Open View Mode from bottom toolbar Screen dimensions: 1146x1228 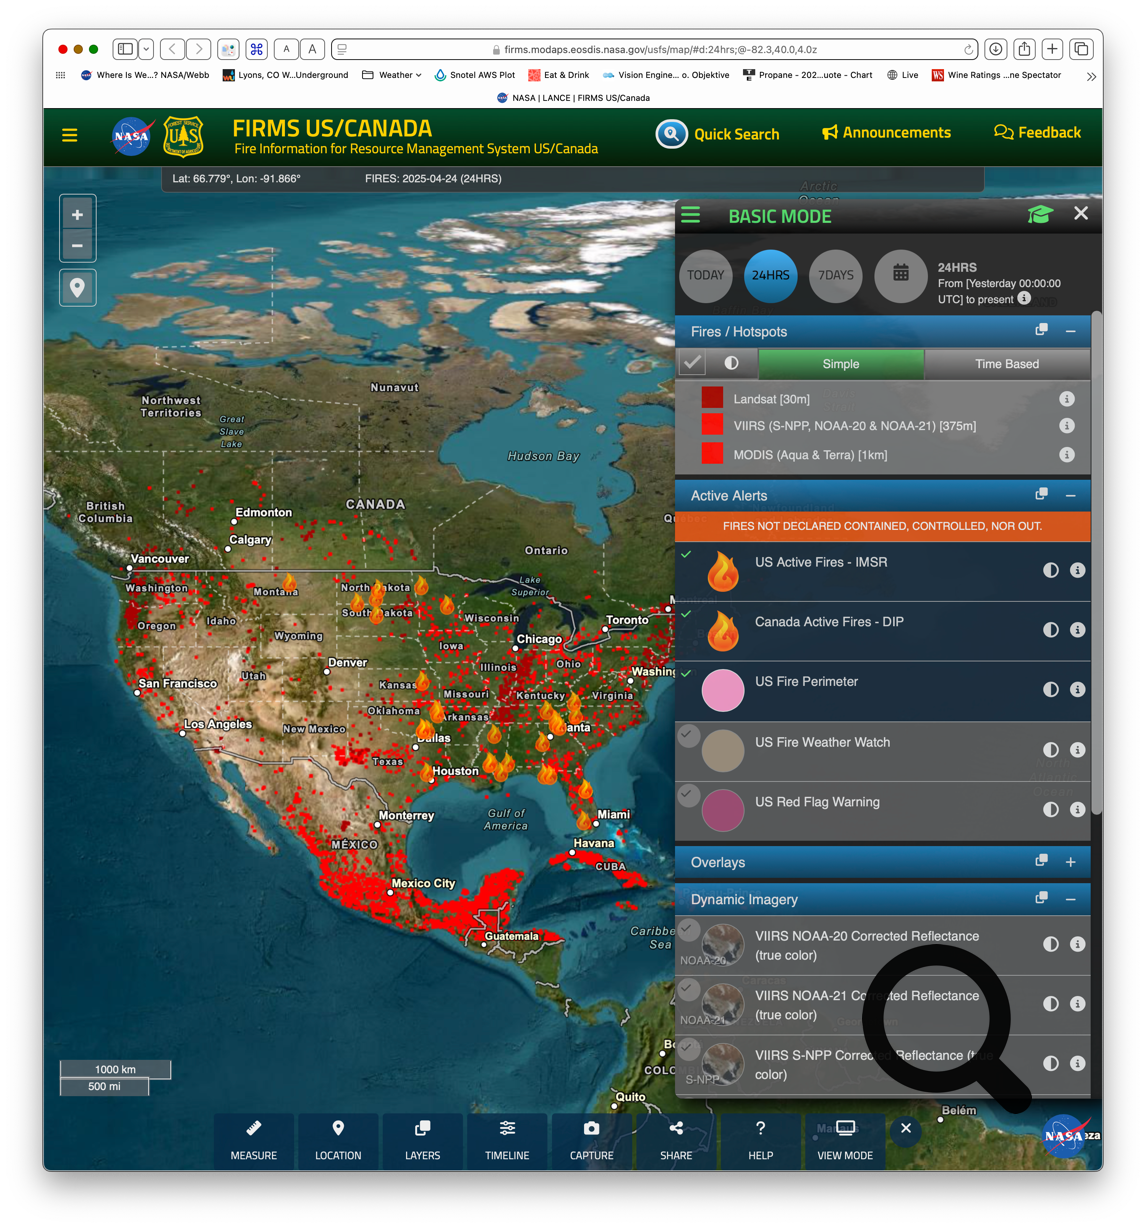pyautogui.click(x=845, y=1140)
